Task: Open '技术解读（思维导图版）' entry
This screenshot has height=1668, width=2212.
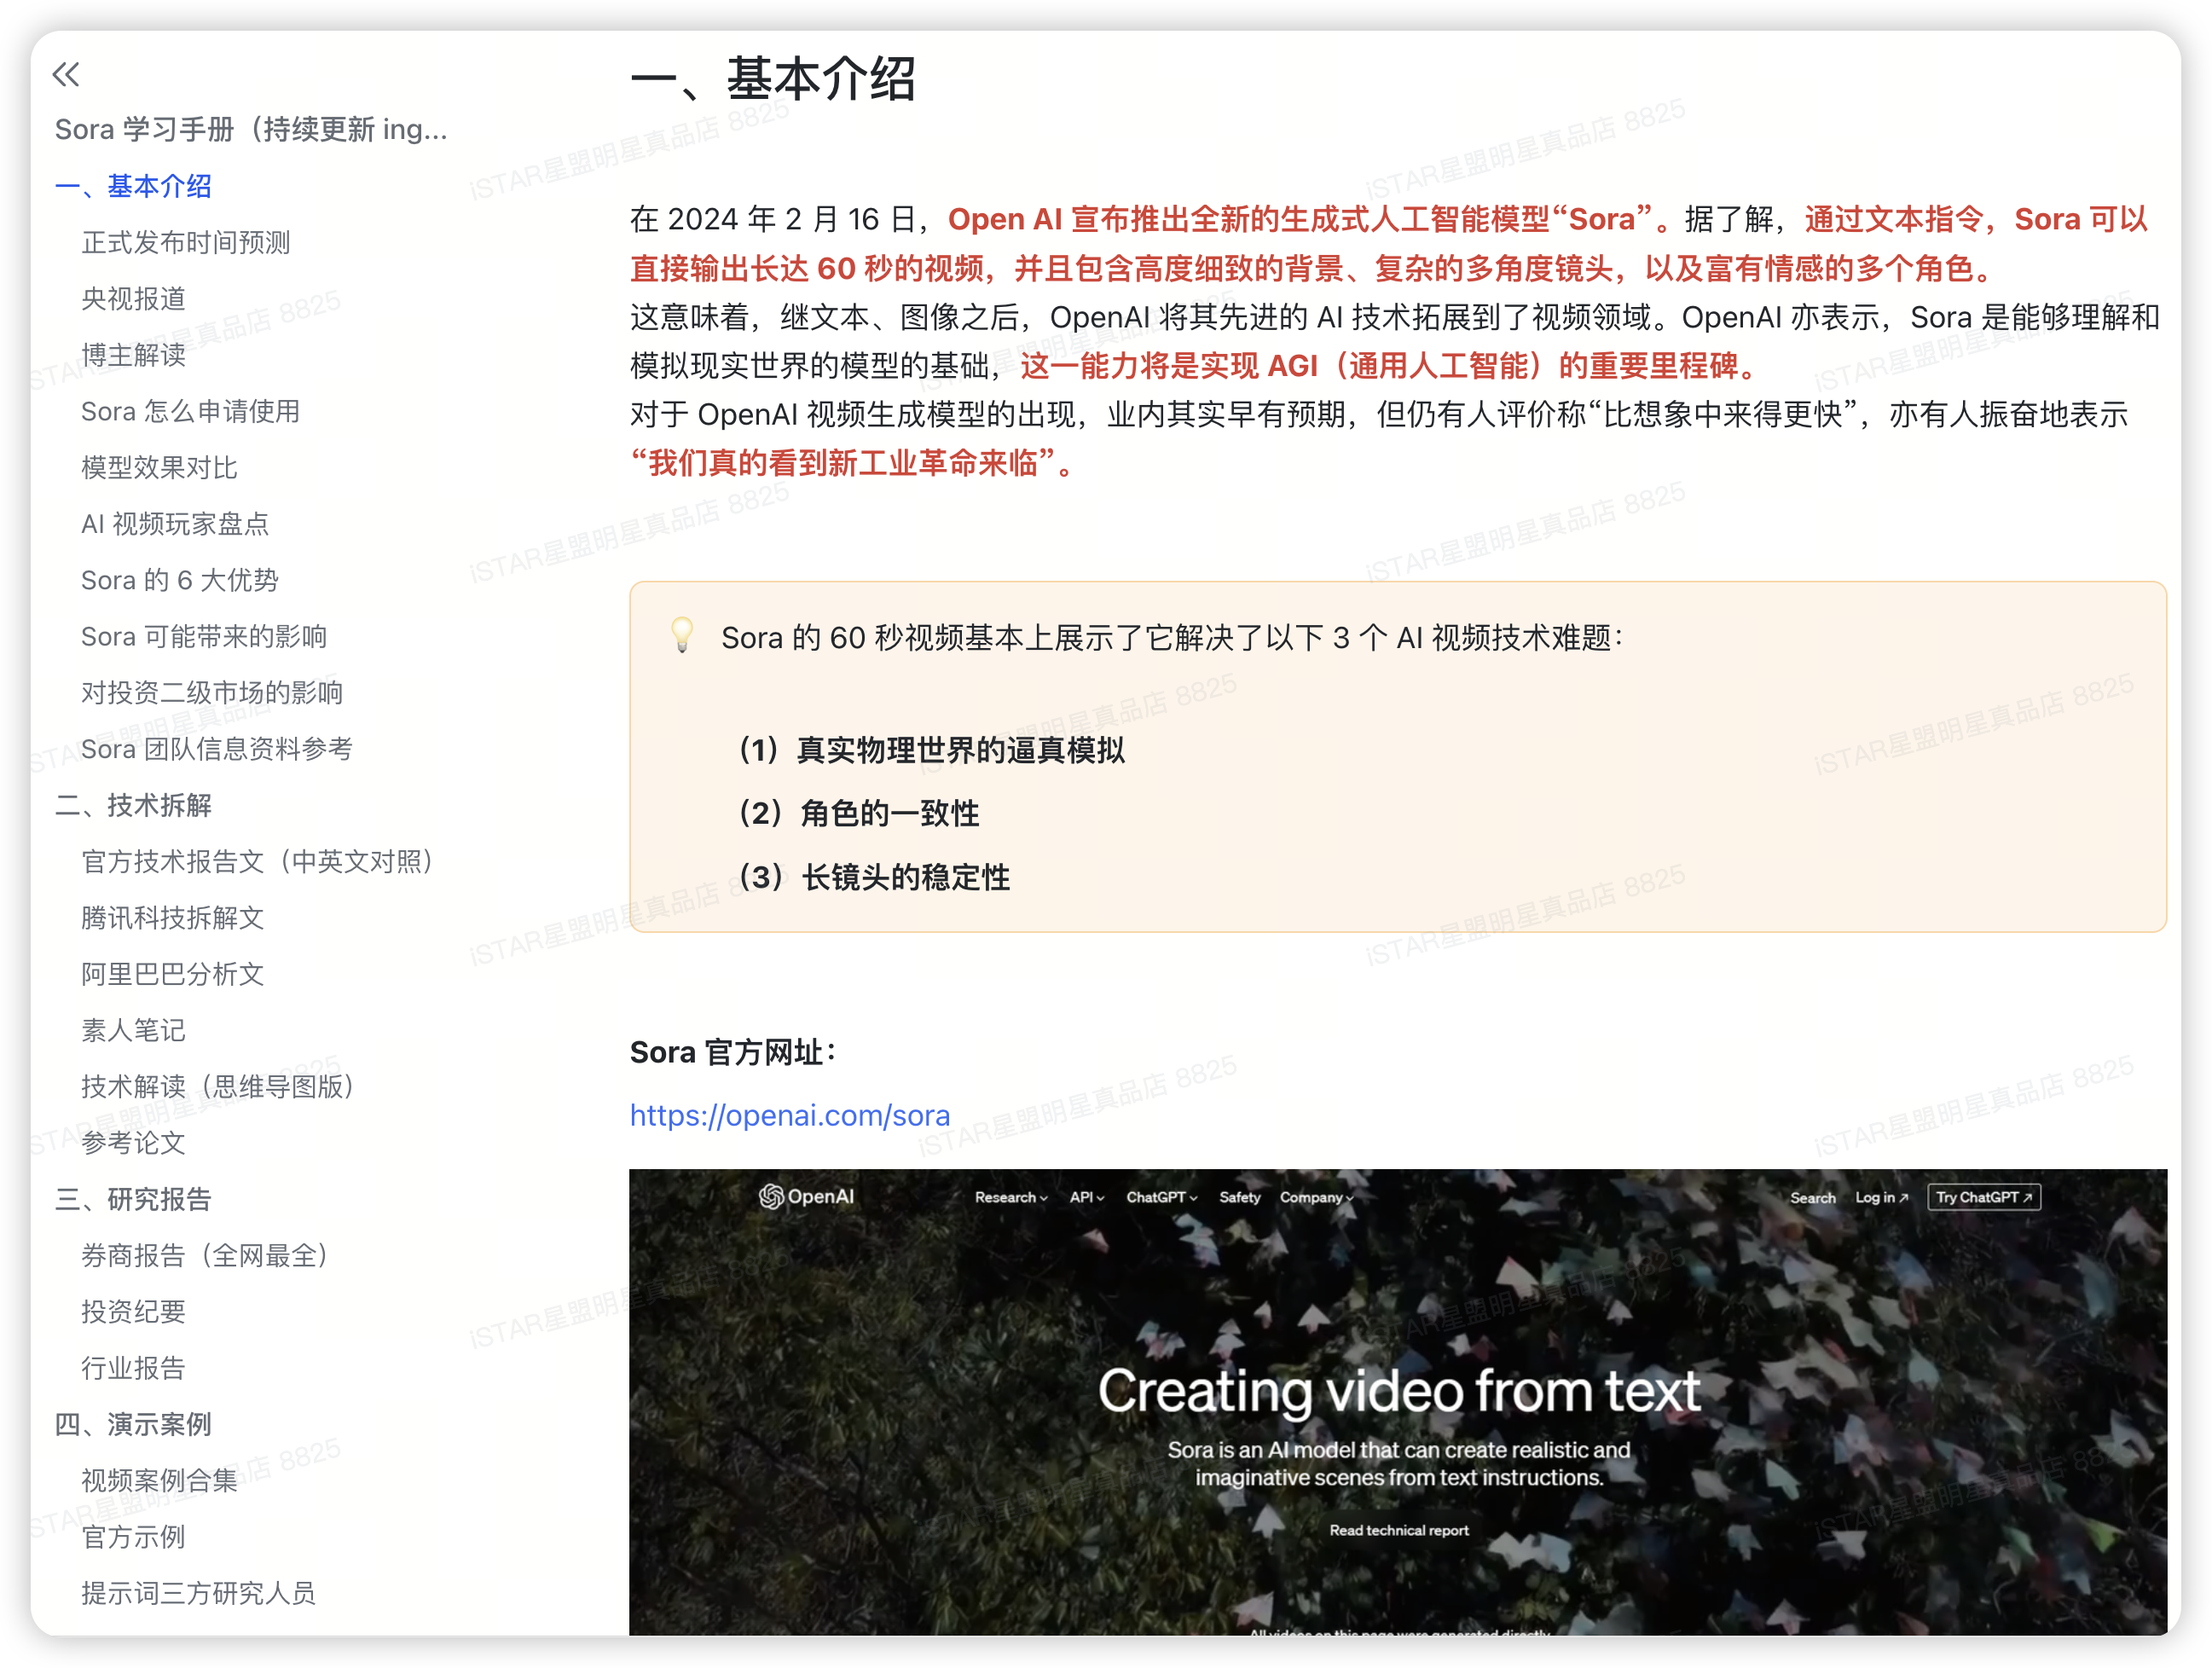Action: (x=219, y=1086)
